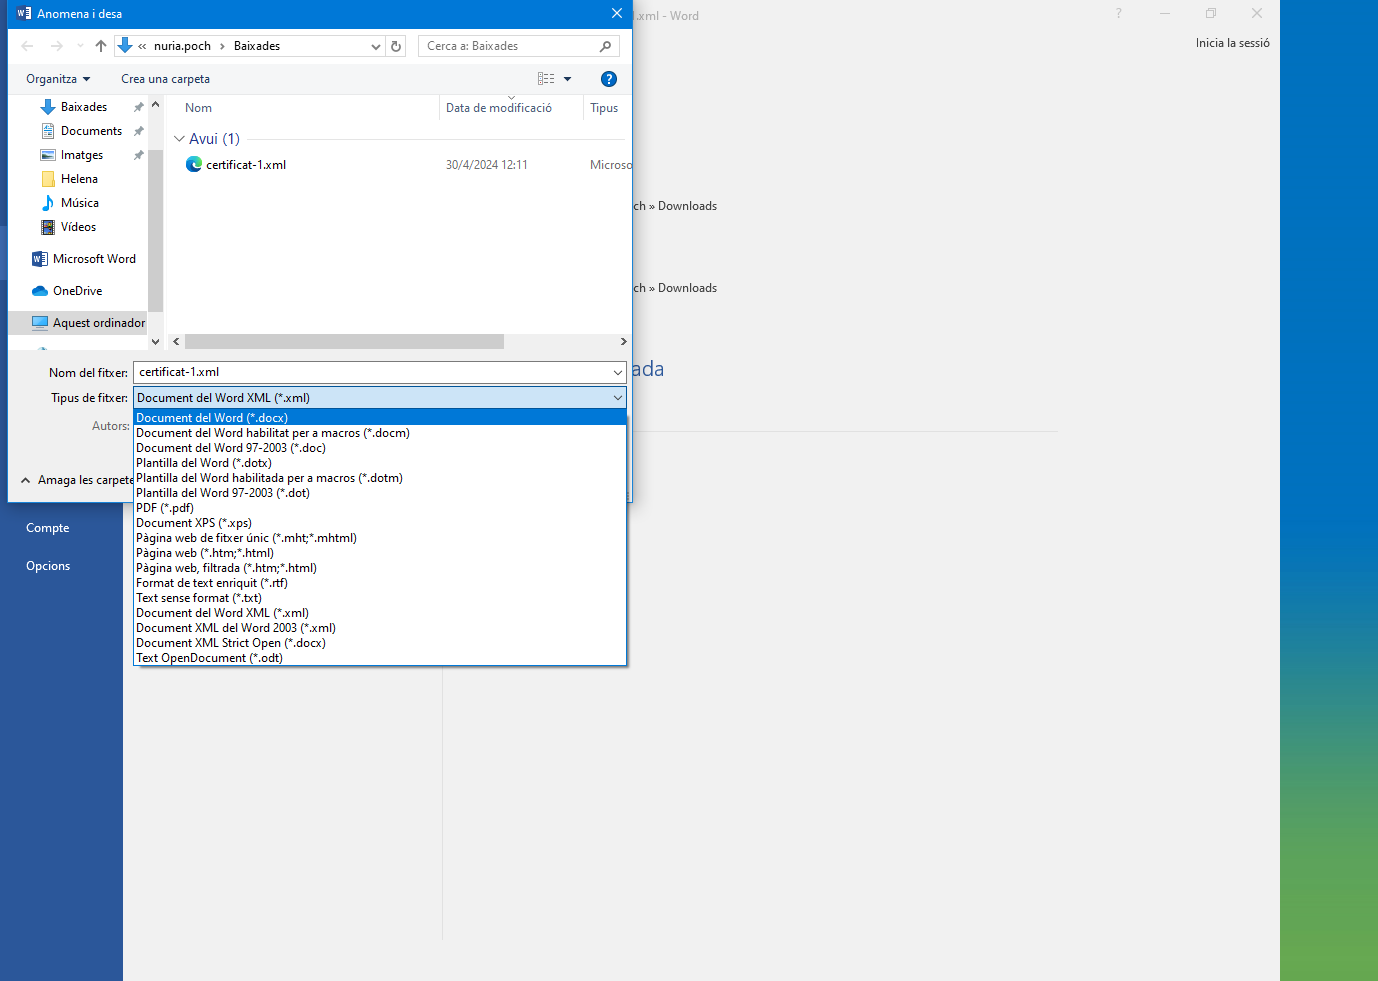1378x981 pixels.
Task: Click Inicia la sessió link
Action: pos(1232,43)
